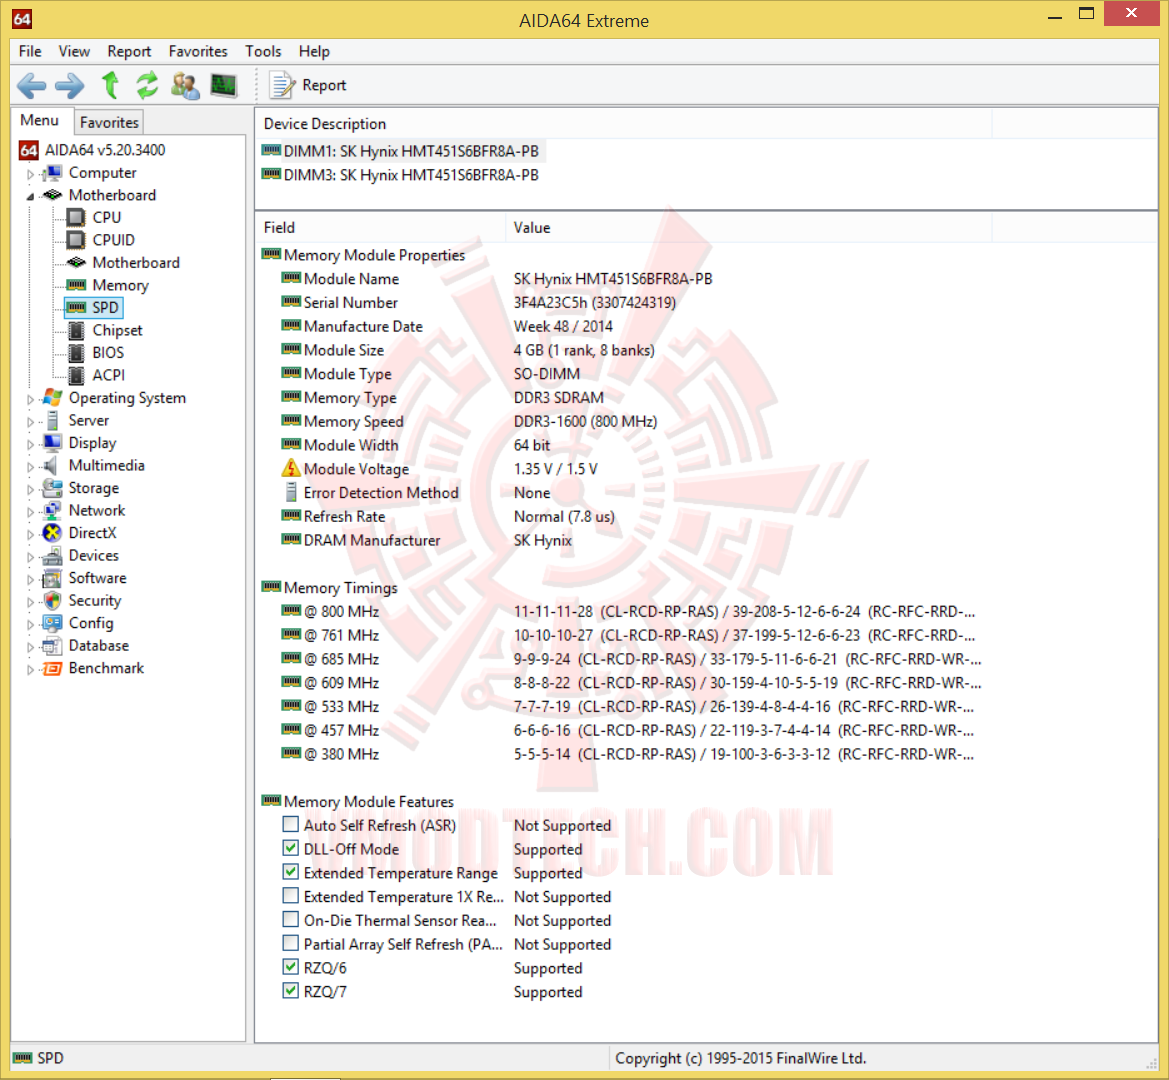The image size is (1169, 1080).
Task: Click the Network icon in the tree
Action: click(52, 511)
